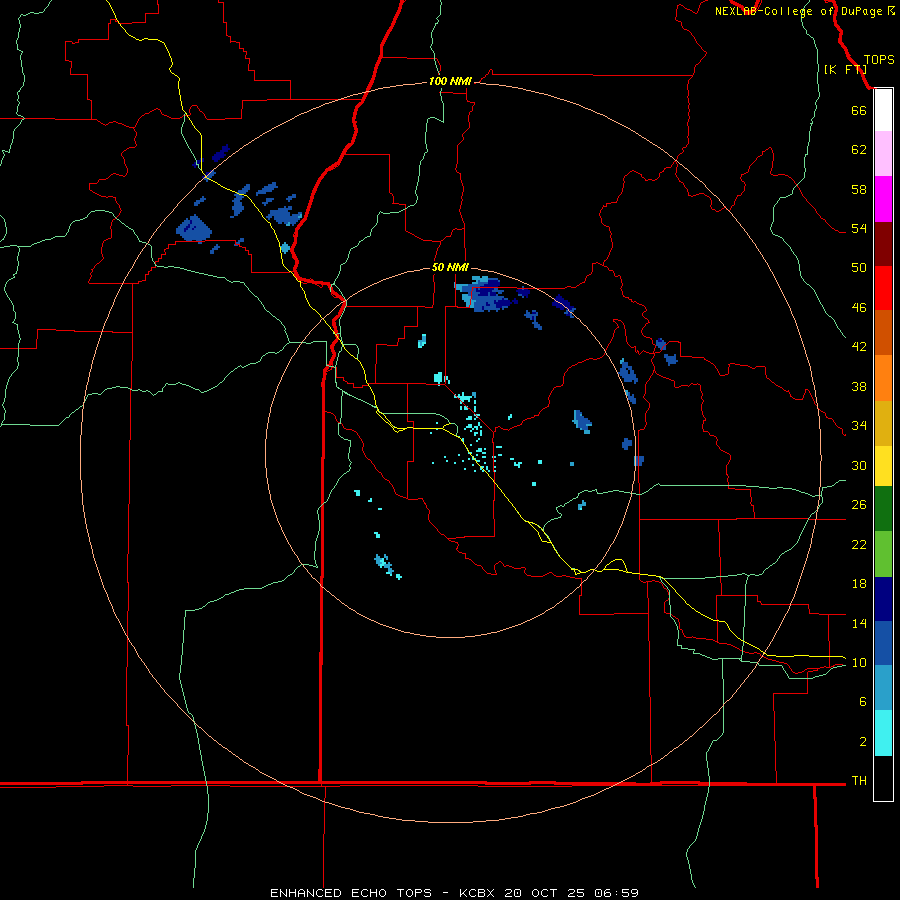Screen dimensions: 900x900
Task: Click the bright yellow legend swatch
Action: [883, 466]
